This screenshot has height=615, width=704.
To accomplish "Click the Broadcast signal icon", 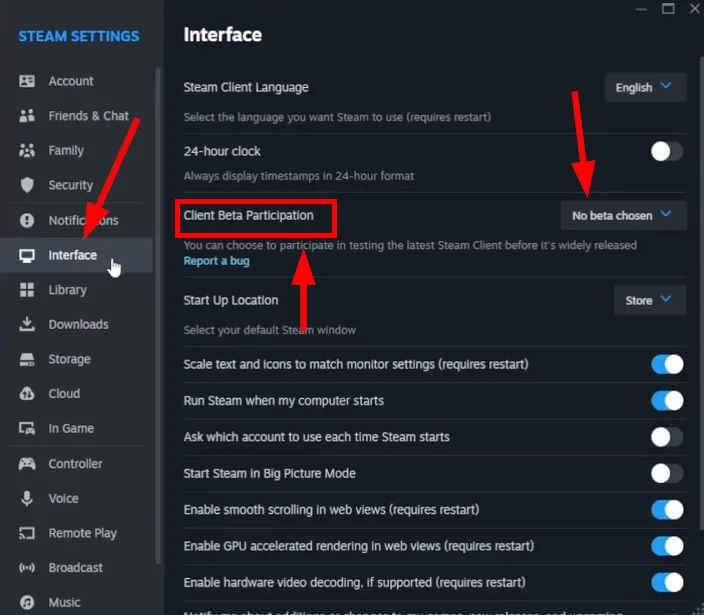I will click(27, 568).
